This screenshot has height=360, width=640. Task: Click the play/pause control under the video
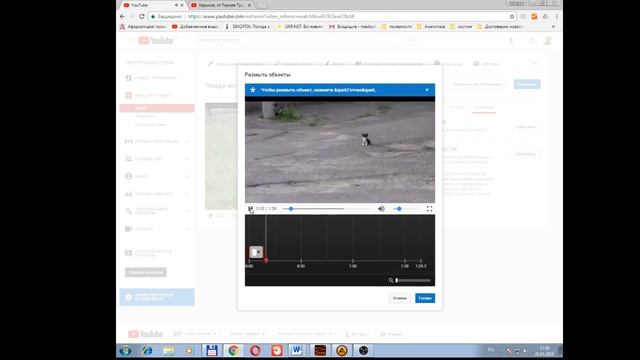coord(250,209)
